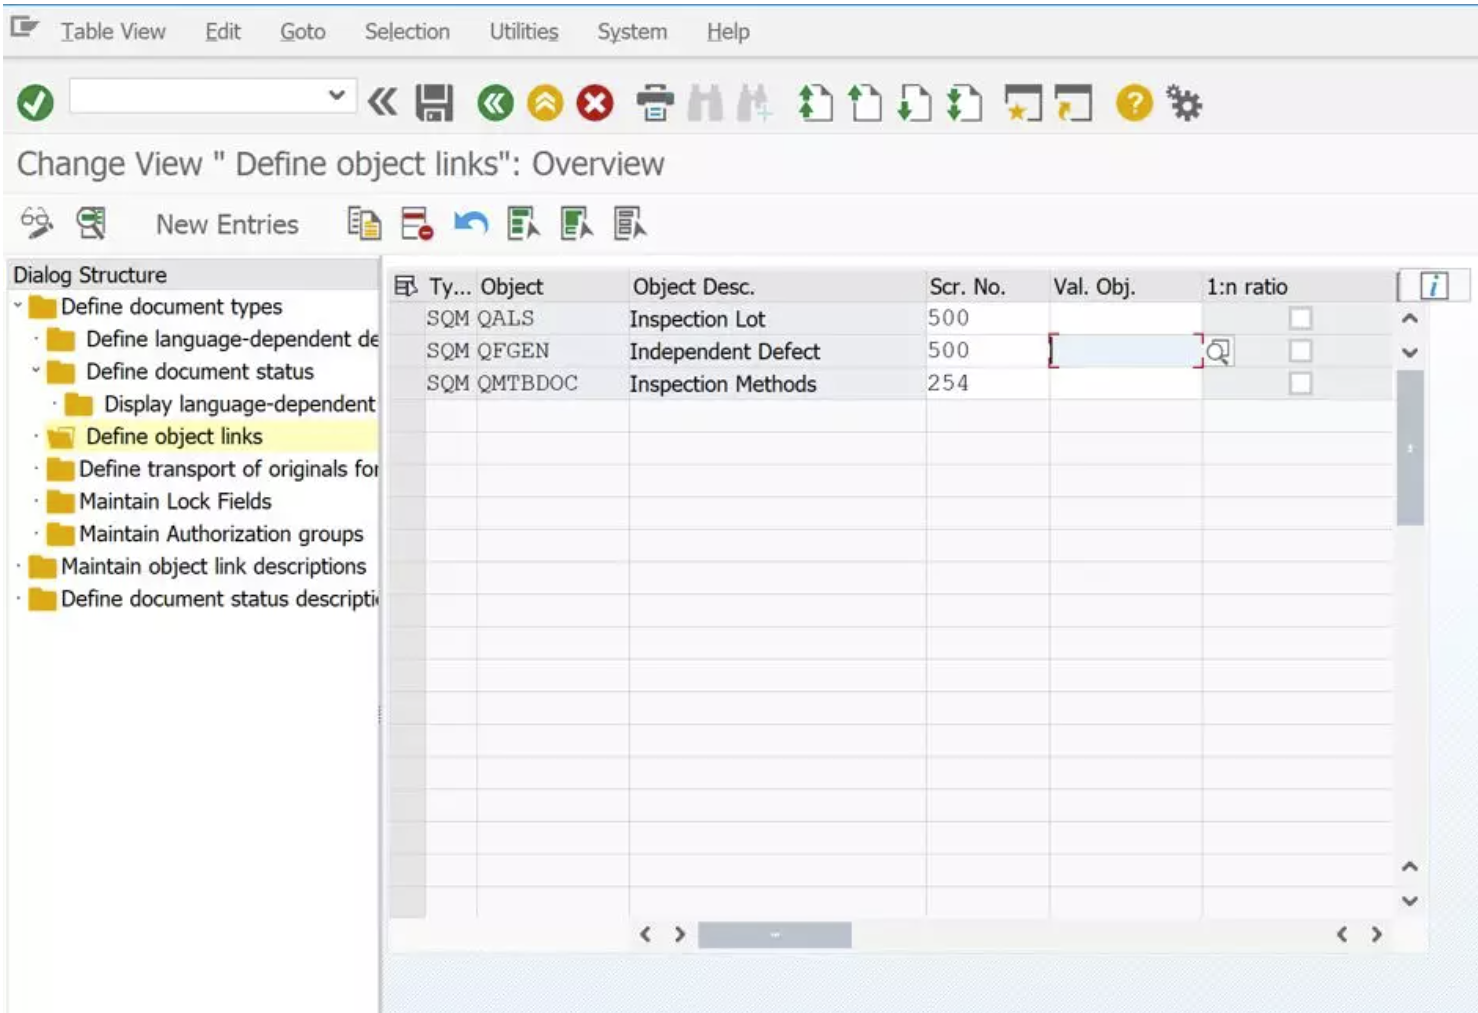Open the Utilities menu
The image size is (1478, 1013).
coord(522,31)
